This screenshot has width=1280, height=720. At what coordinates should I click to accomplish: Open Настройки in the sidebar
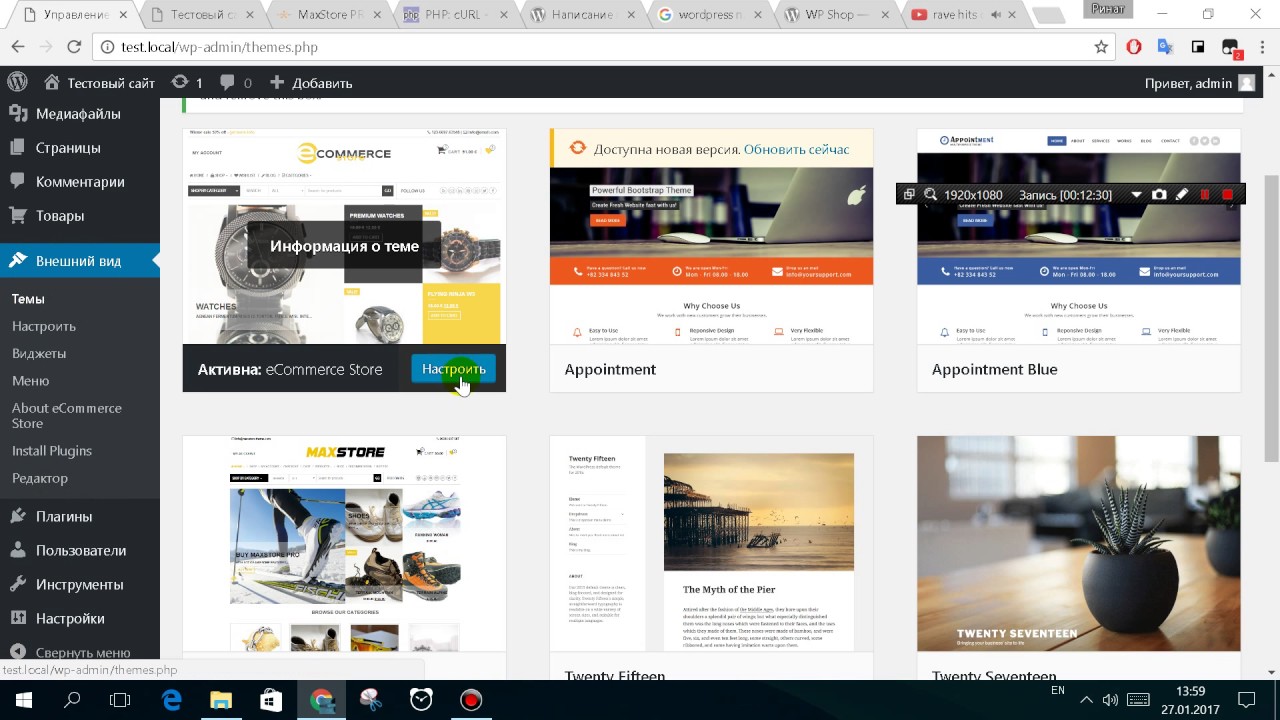(x=80, y=619)
